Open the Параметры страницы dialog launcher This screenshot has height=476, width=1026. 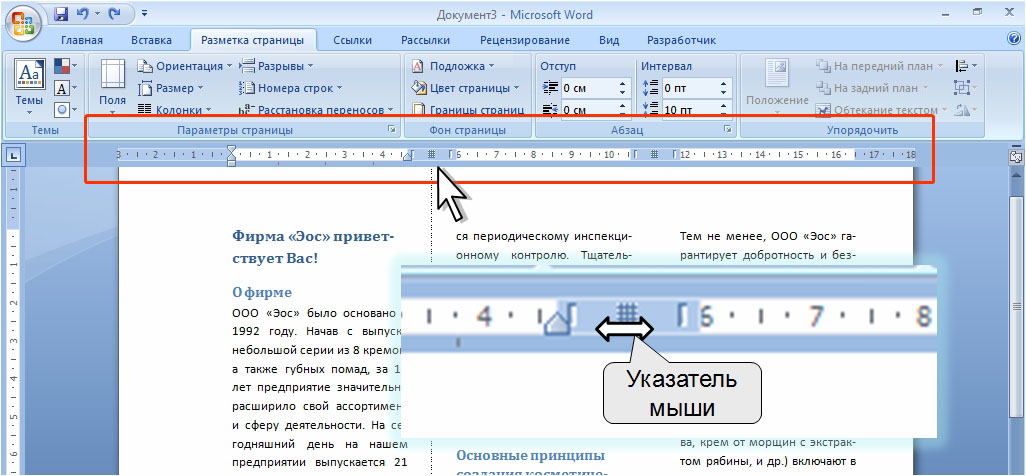point(392,130)
